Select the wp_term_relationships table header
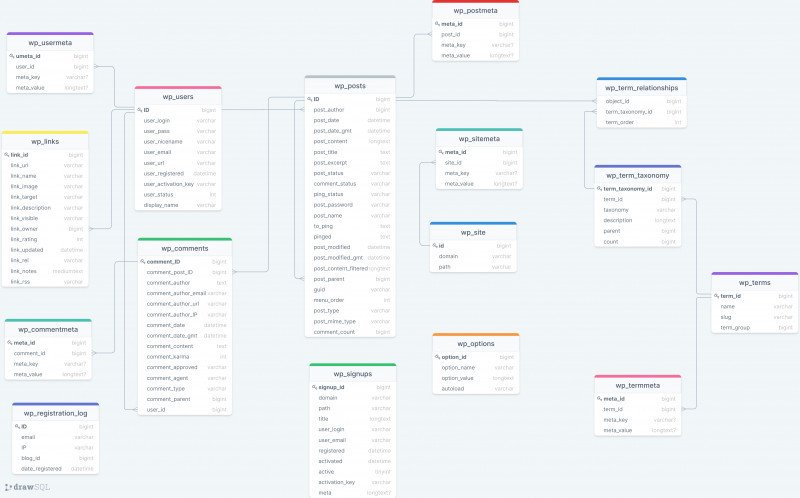800x498 pixels. [x=641, y=88]
